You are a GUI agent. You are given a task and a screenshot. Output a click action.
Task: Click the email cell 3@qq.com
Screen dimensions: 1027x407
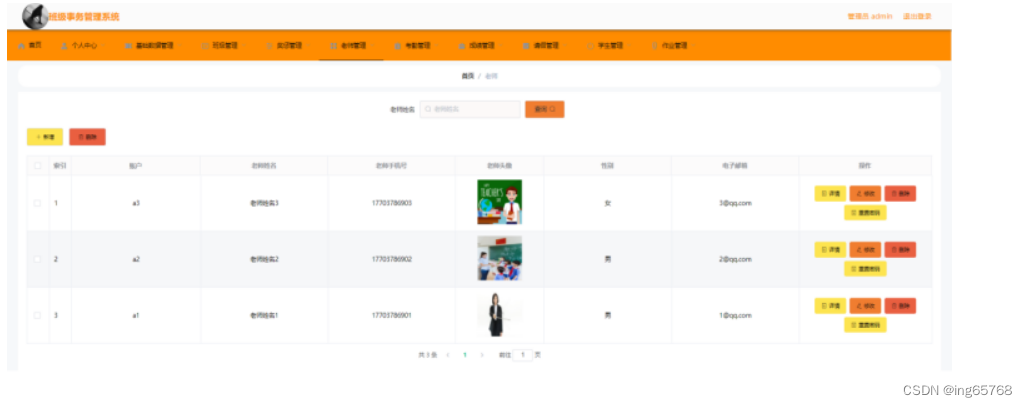click(735, 203)
